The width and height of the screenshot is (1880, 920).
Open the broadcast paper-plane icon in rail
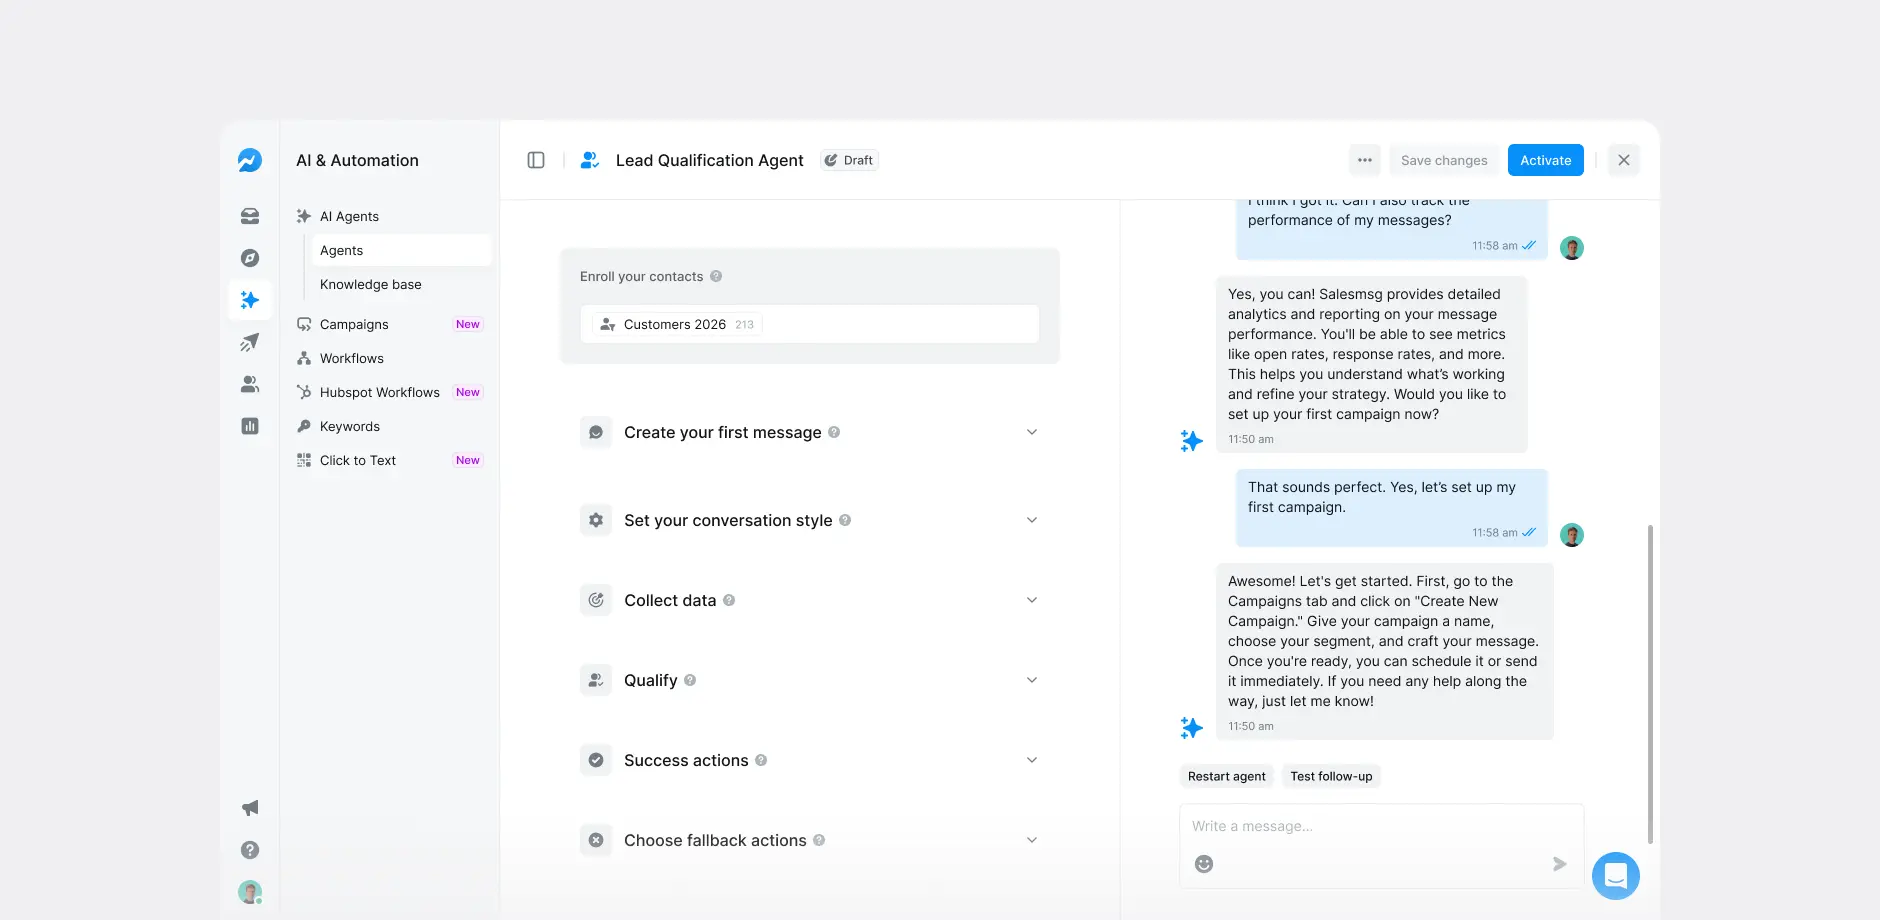[250, 342]
